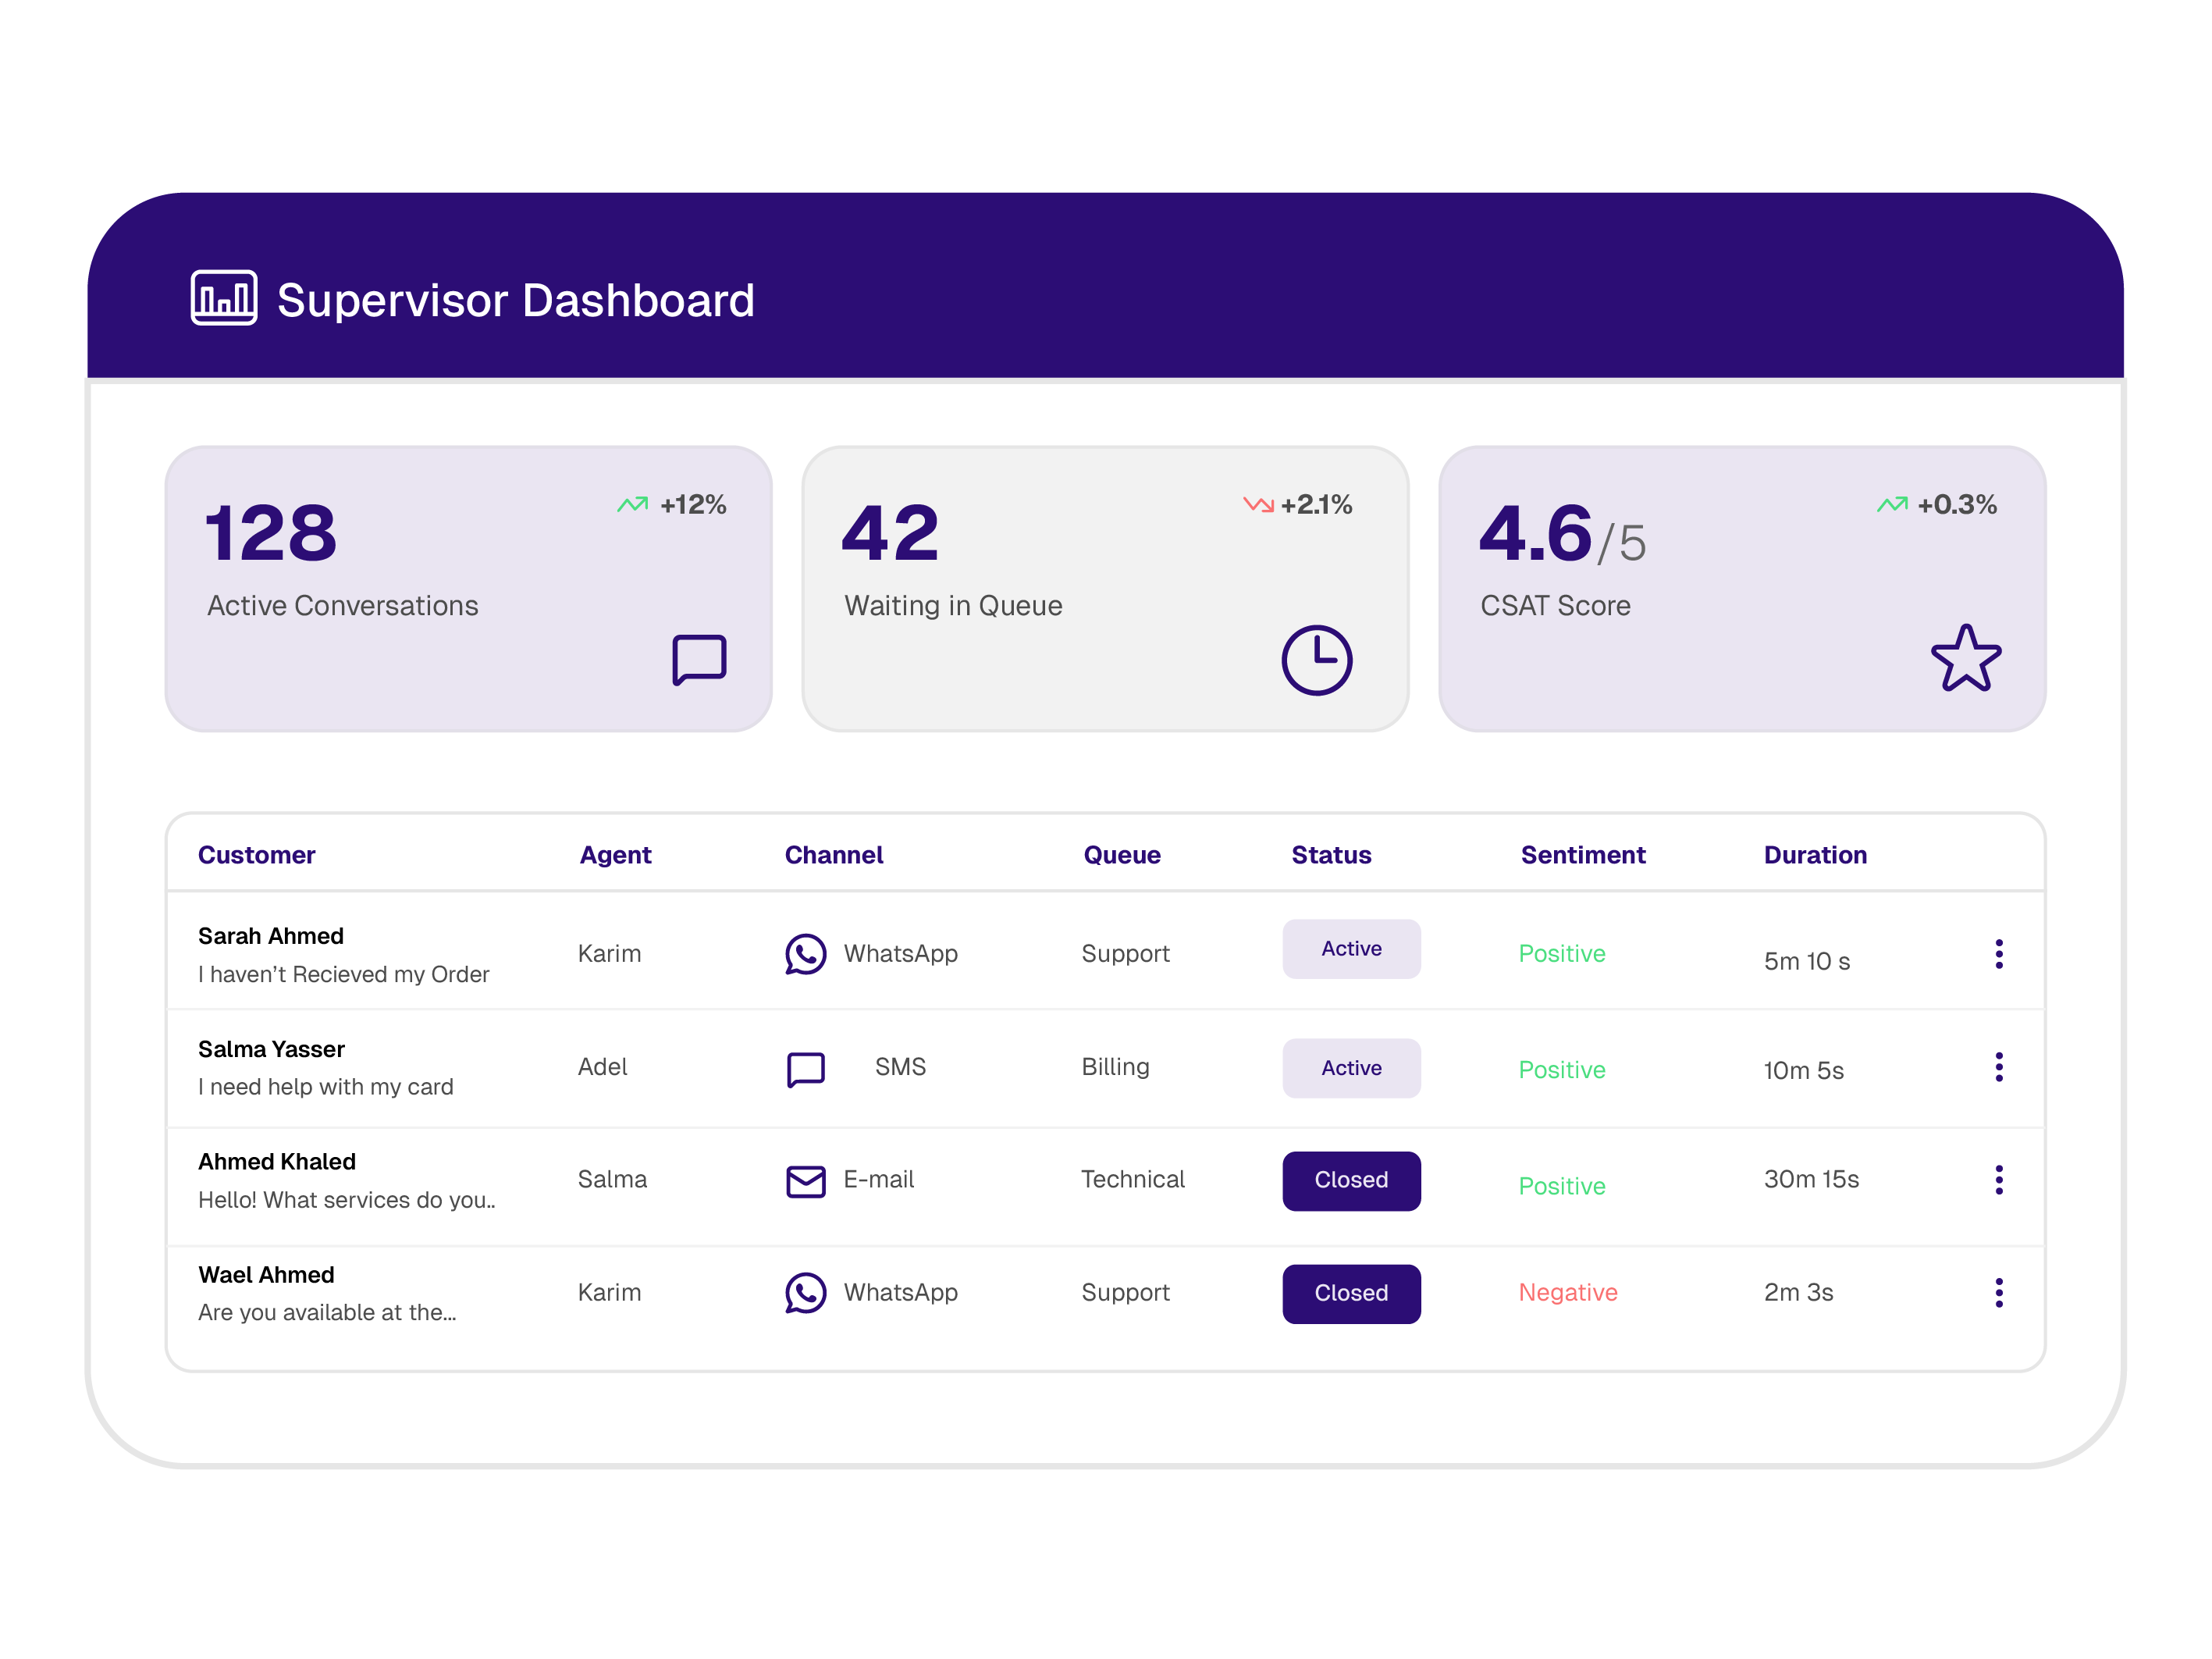Click agent Adel in Salma Yasser's row
The width and height of the screenshot is (2212, 1659).
pyautogui.click(x=603, y=1067)
